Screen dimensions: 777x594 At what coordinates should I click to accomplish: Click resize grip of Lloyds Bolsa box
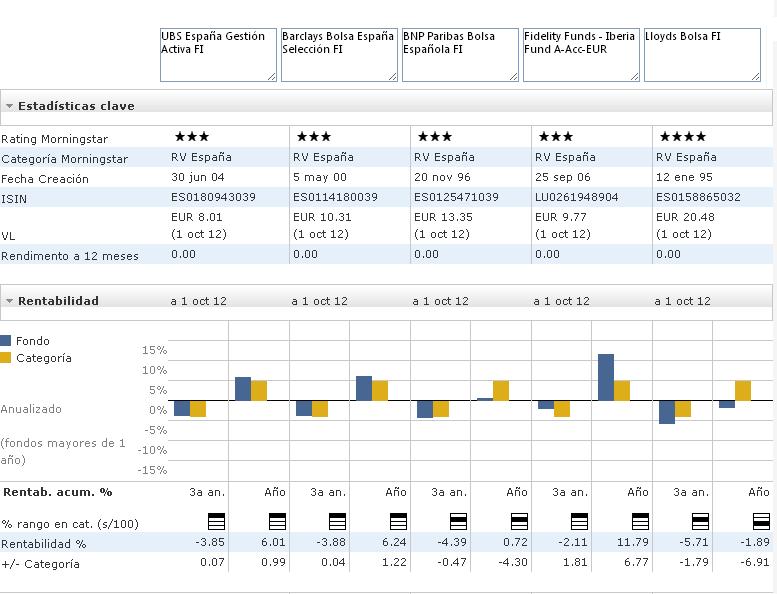coord(755,77)
